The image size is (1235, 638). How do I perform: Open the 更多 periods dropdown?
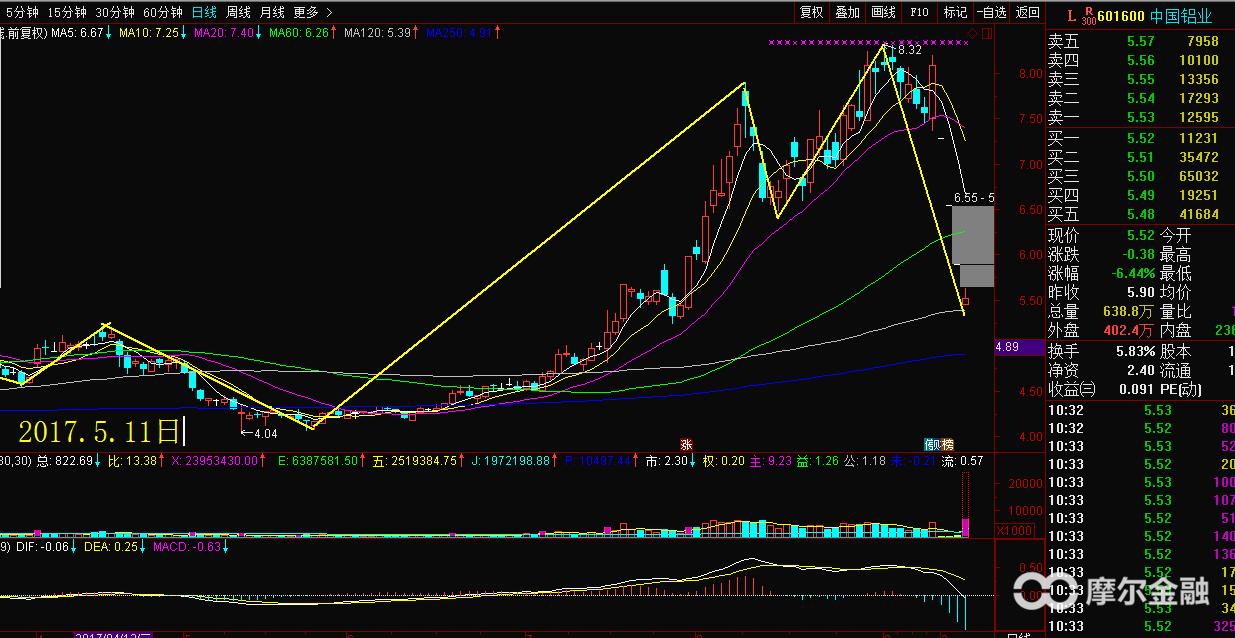306,12
